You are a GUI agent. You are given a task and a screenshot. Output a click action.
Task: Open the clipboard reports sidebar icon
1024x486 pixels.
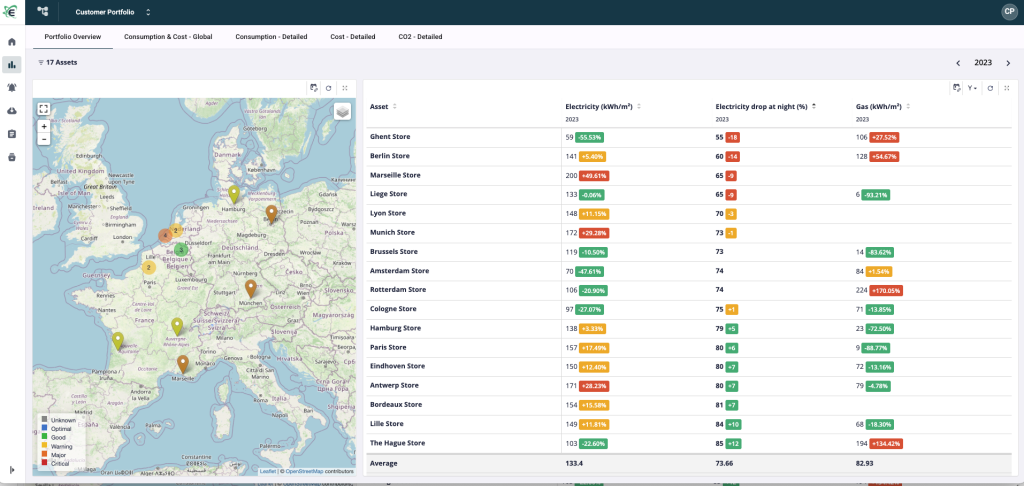[12, 134]
